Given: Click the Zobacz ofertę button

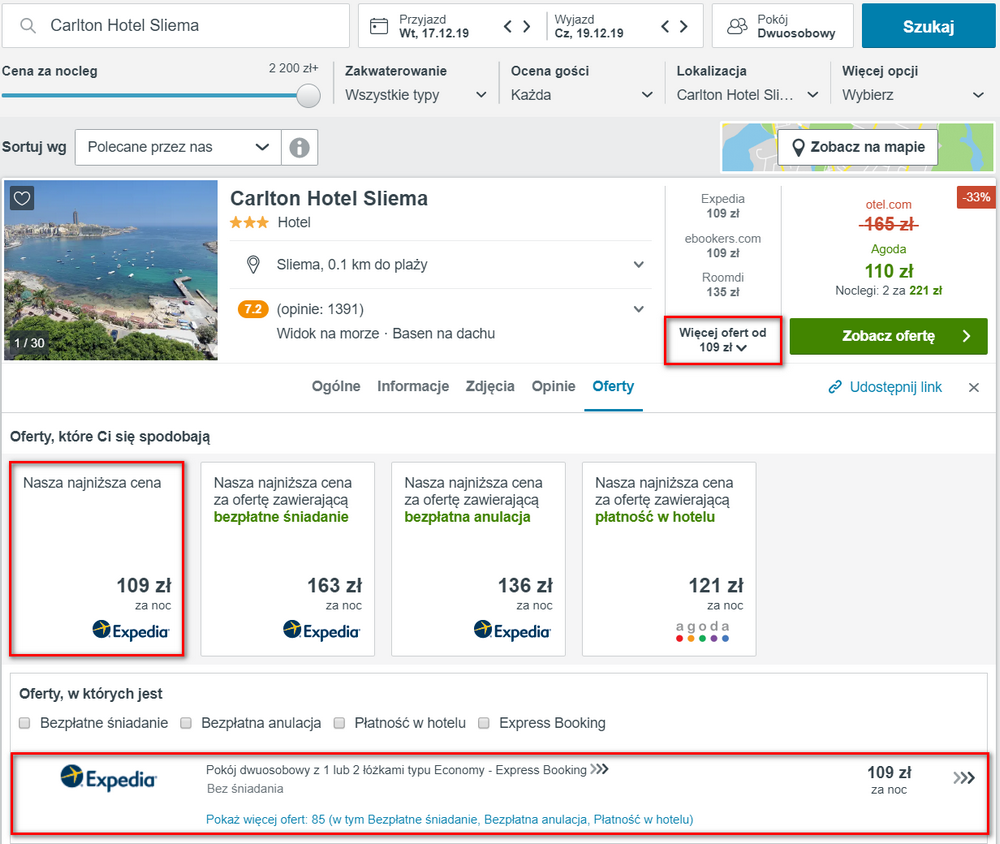Looking at the screenshot, I should click(888, 336).
